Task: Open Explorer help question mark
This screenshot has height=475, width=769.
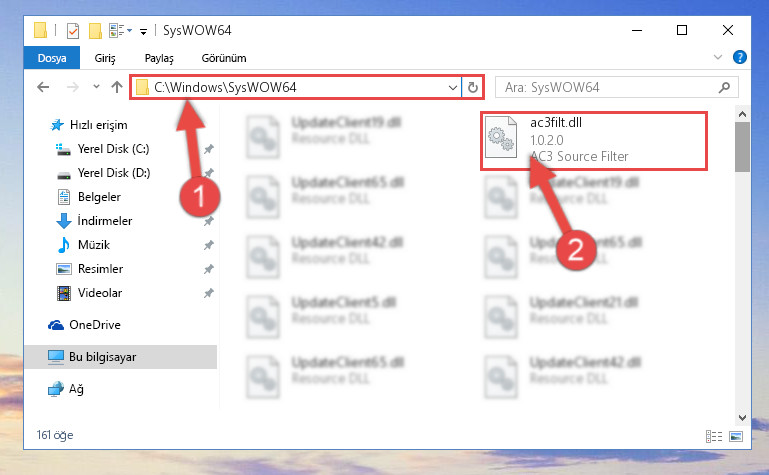Action: (x=740, y=57)
